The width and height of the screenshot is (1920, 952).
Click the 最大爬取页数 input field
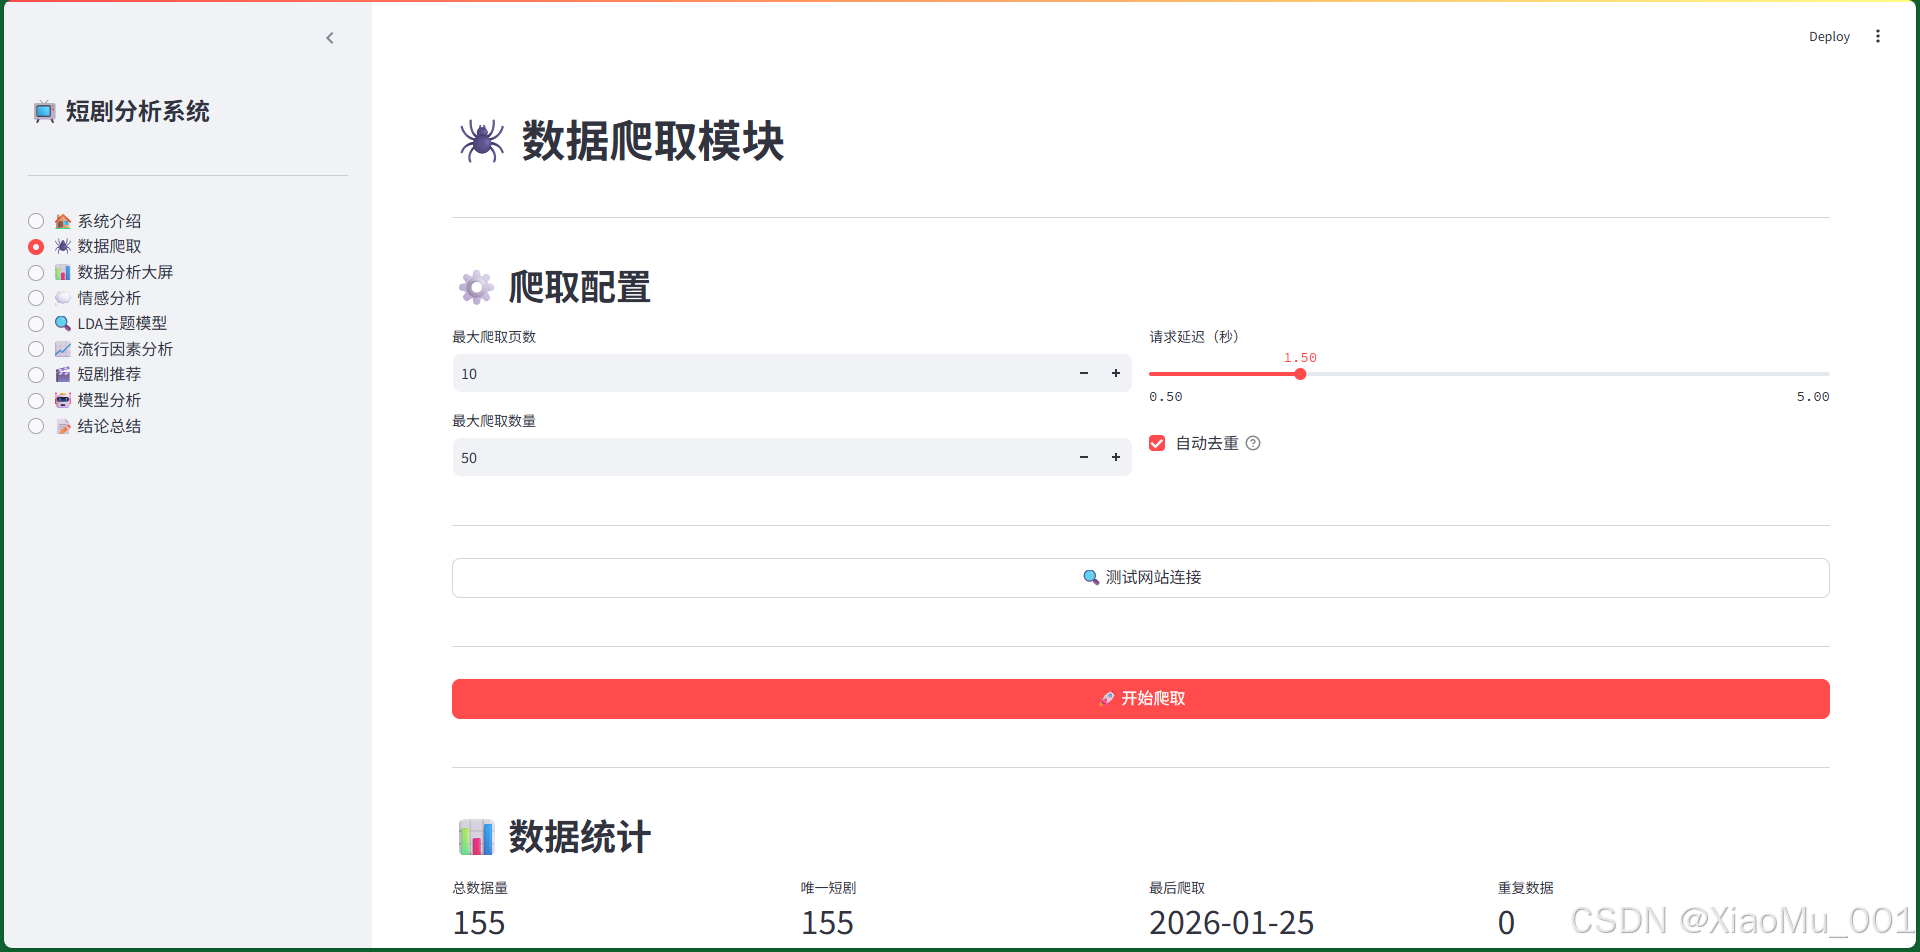click(x=760, y=374)
